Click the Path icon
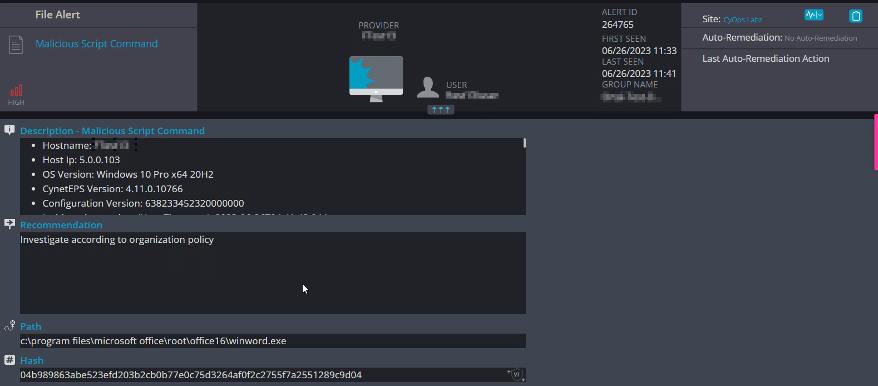Viewport: 878px width, 386px height. [10, 325]
